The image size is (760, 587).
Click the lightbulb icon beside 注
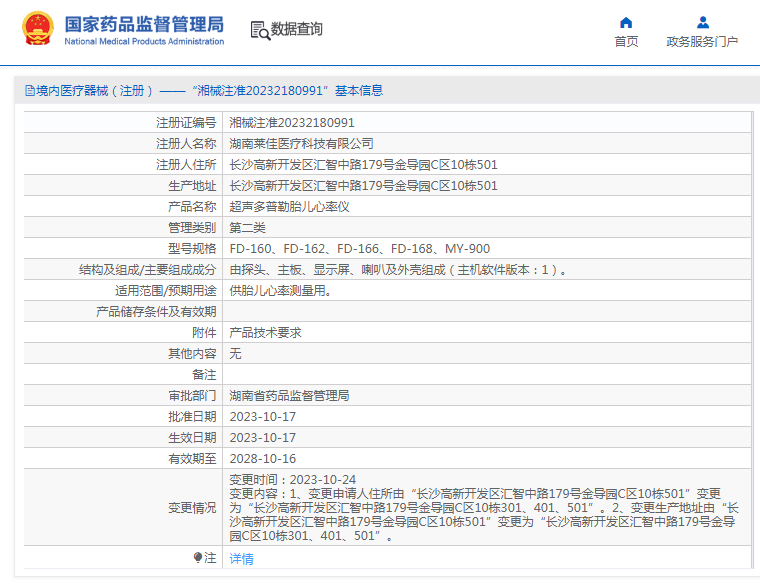pos(198,558)
